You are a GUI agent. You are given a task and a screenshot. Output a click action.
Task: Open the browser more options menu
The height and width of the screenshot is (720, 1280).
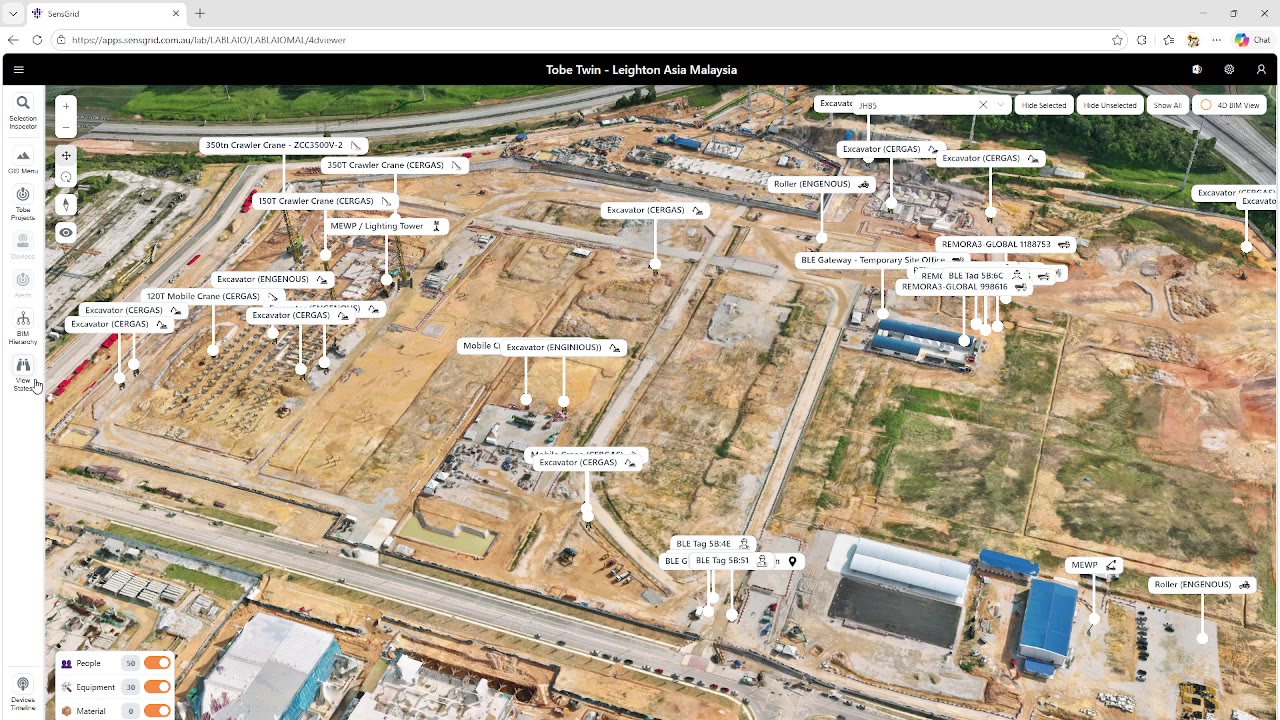pyautogui.click(x=1216, y=40)
